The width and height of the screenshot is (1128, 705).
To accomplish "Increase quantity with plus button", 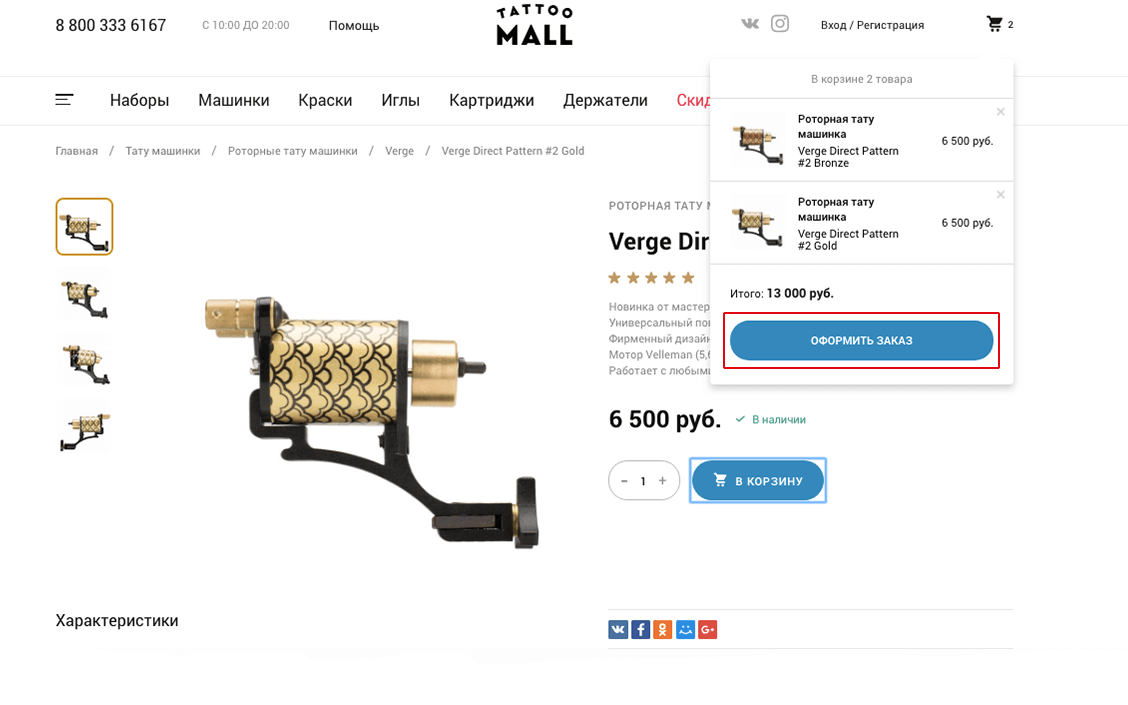I will click(x=663, y=481).
